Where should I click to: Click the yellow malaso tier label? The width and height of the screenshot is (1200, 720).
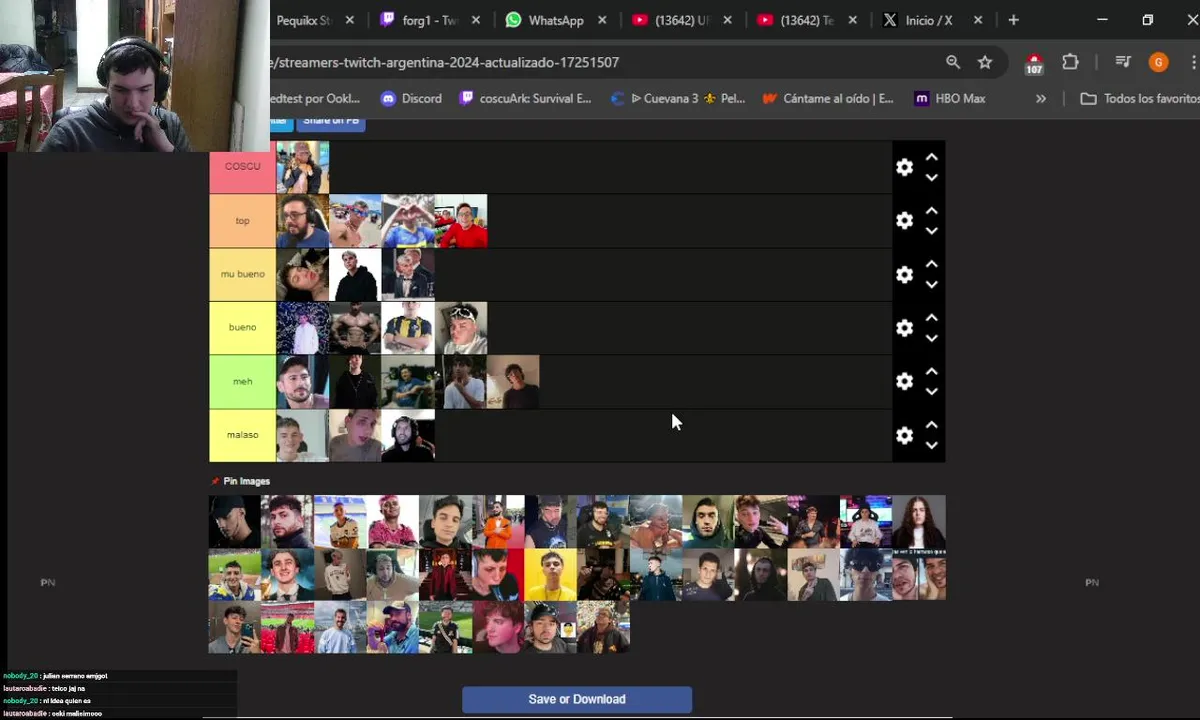tap(242, 435)
